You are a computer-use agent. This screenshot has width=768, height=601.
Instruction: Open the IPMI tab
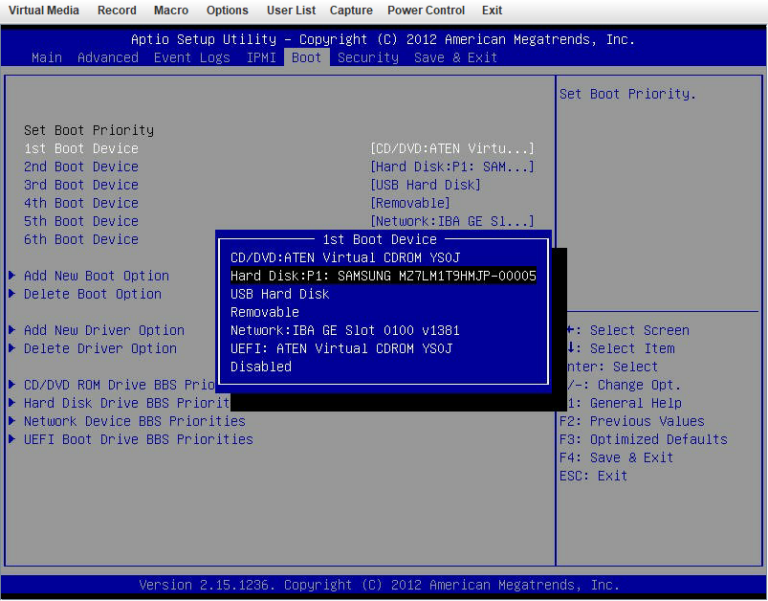(x=264, y=58)
